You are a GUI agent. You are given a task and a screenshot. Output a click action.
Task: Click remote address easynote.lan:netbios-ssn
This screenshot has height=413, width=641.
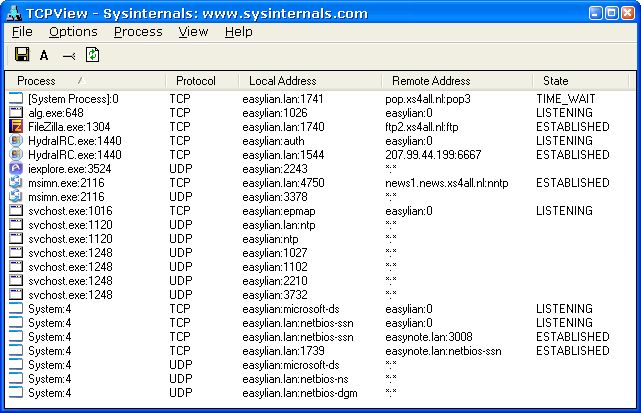443,351
